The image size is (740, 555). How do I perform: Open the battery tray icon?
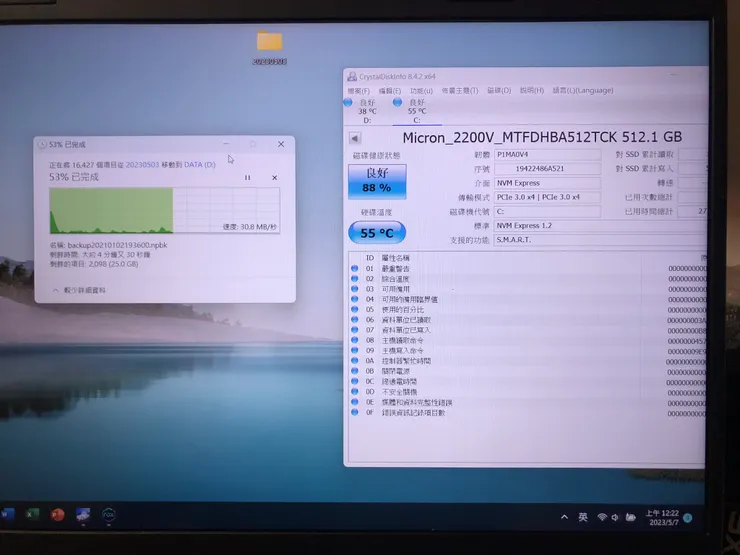tap(631, 518)
